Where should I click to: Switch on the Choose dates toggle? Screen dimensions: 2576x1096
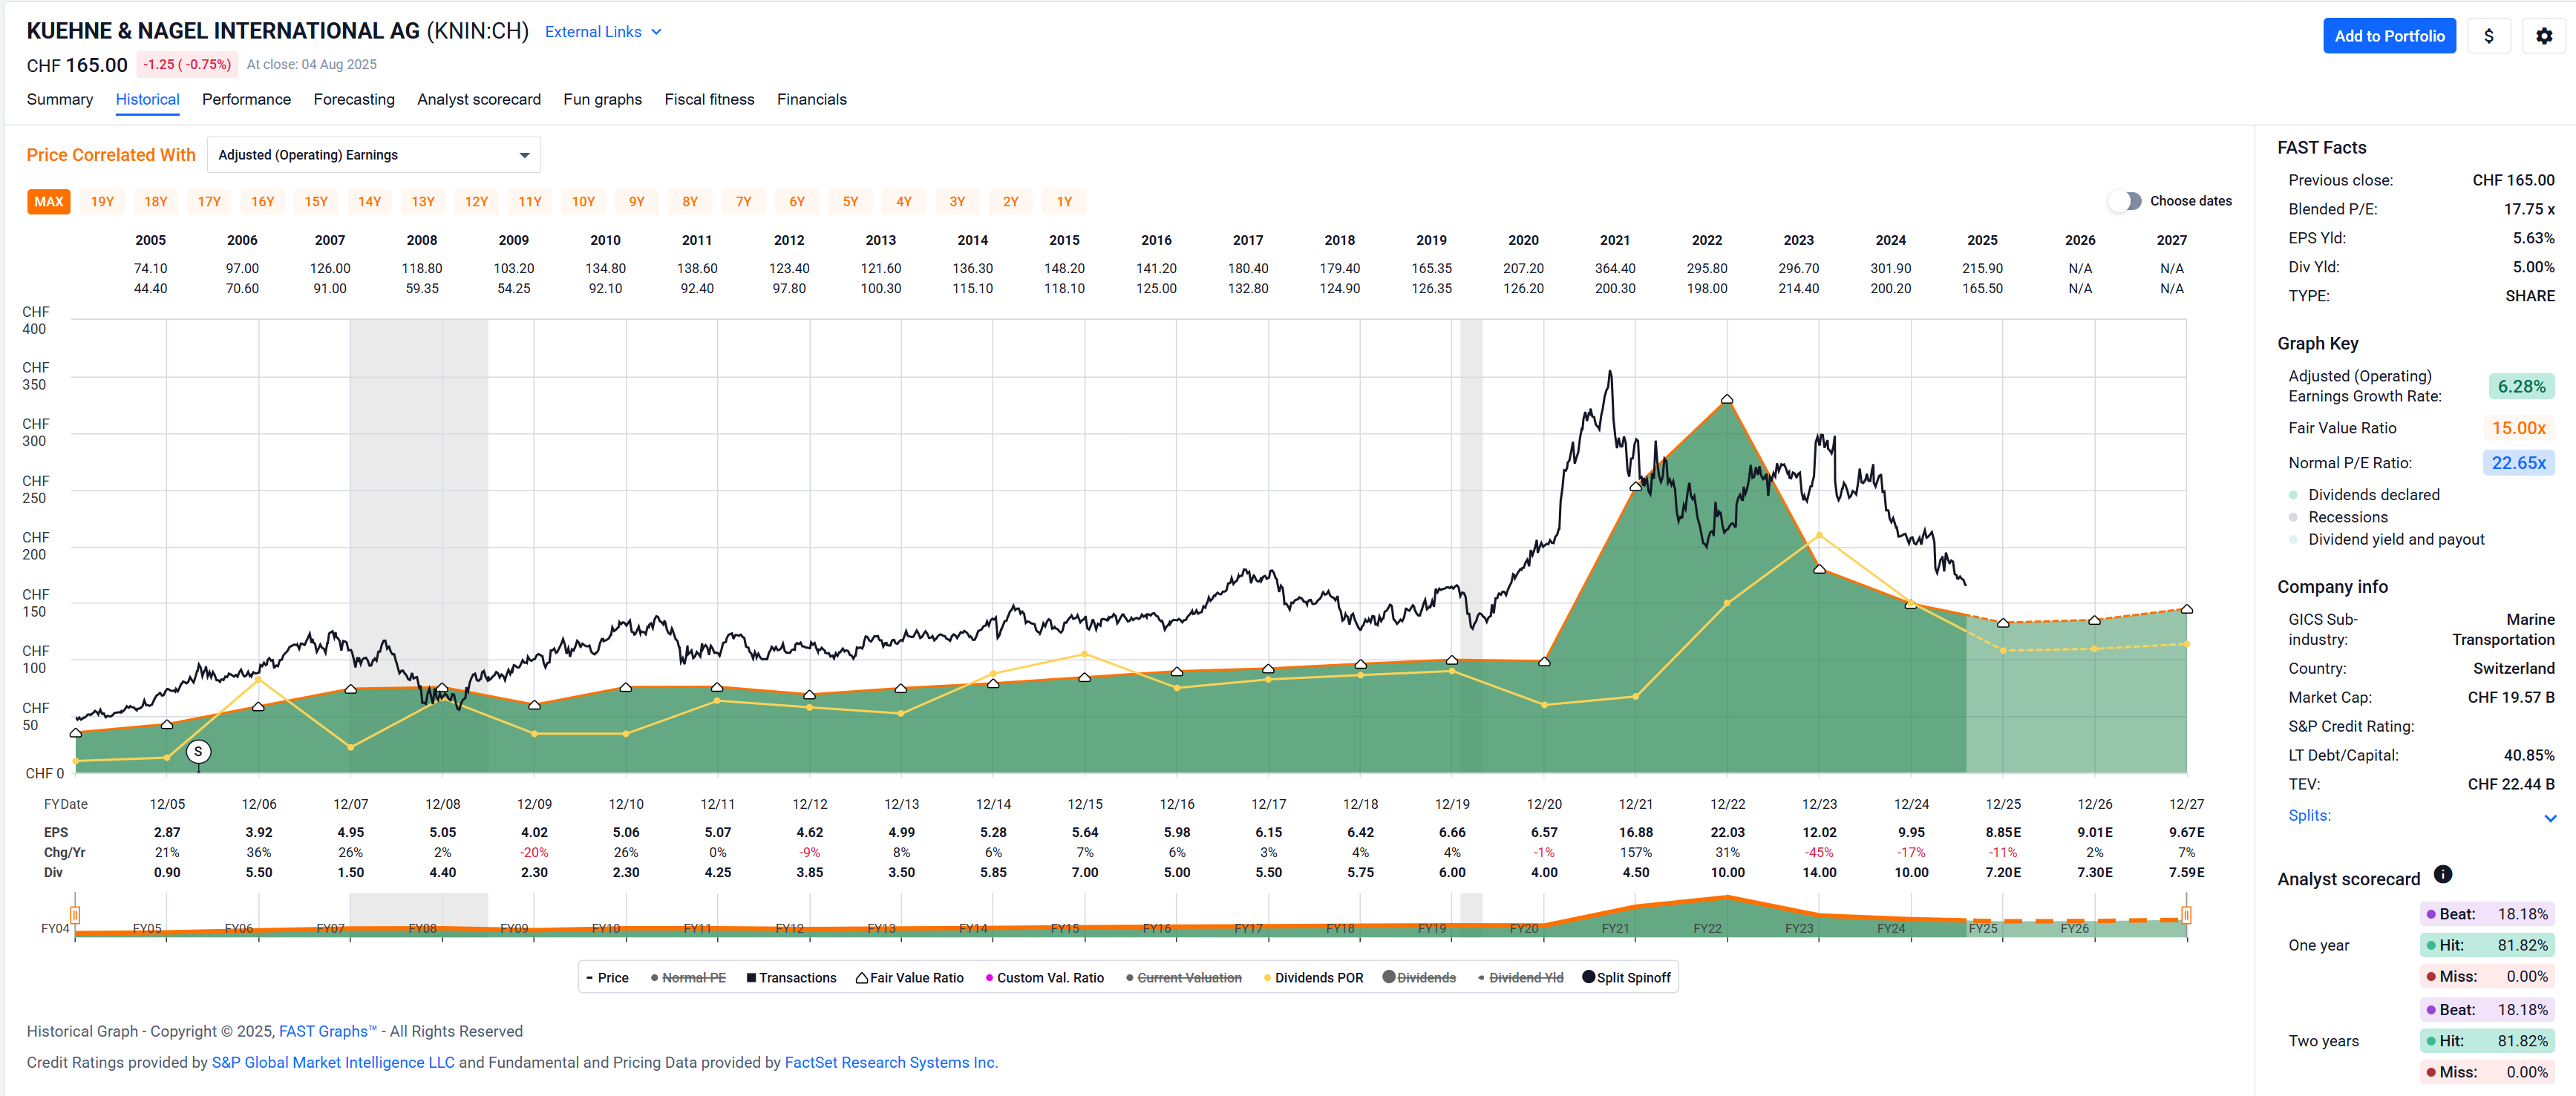click(2125, 201)
